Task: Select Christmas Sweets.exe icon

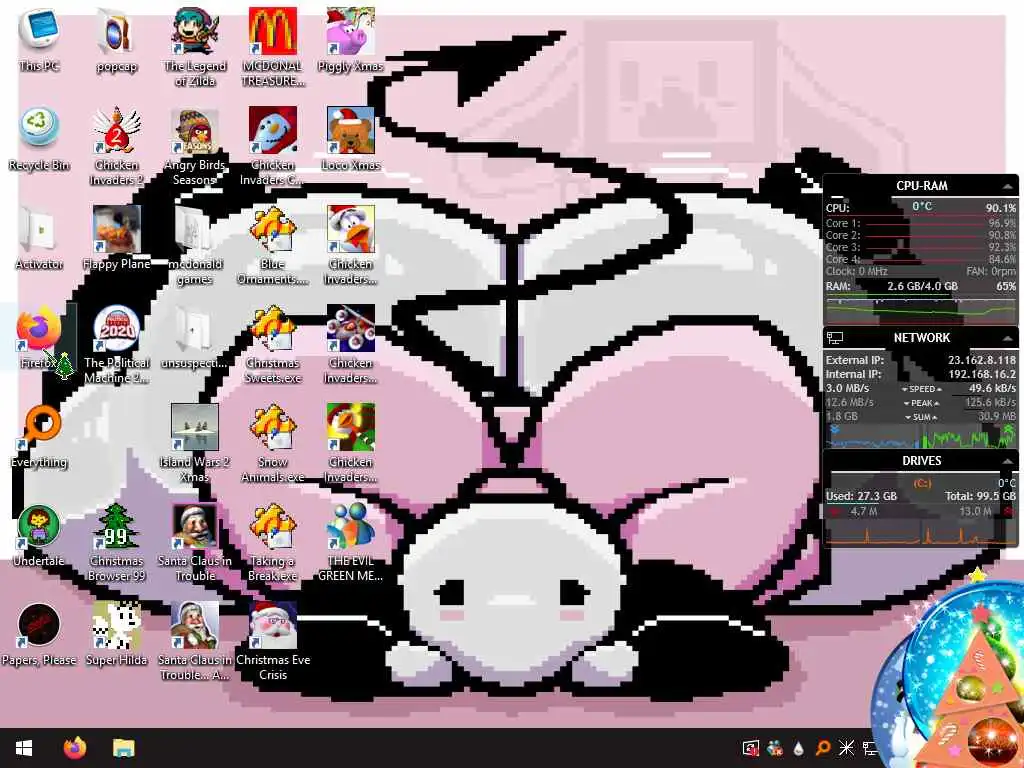Action: pos(273,344)
